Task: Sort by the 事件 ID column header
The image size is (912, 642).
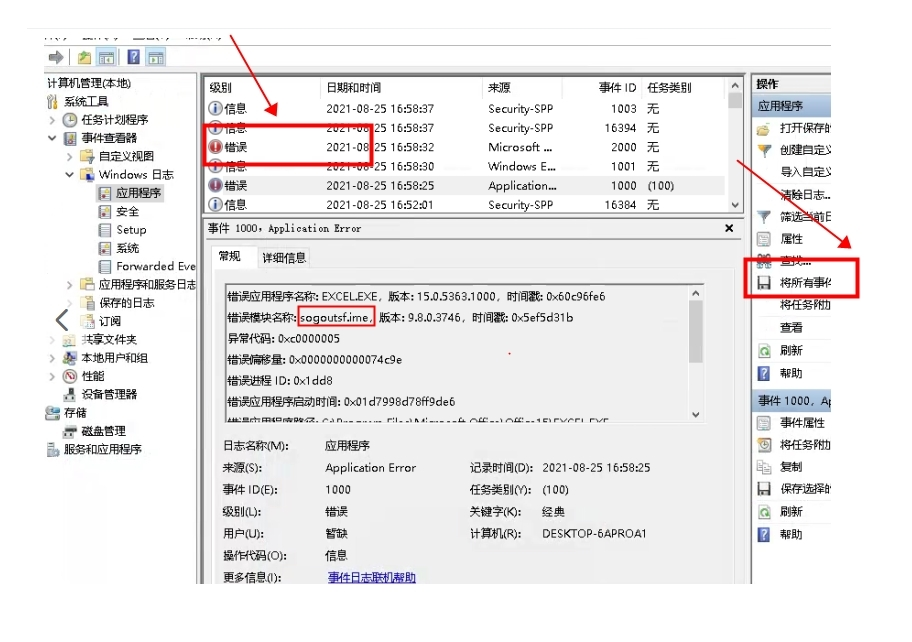Action: click(x=617, y=88)
